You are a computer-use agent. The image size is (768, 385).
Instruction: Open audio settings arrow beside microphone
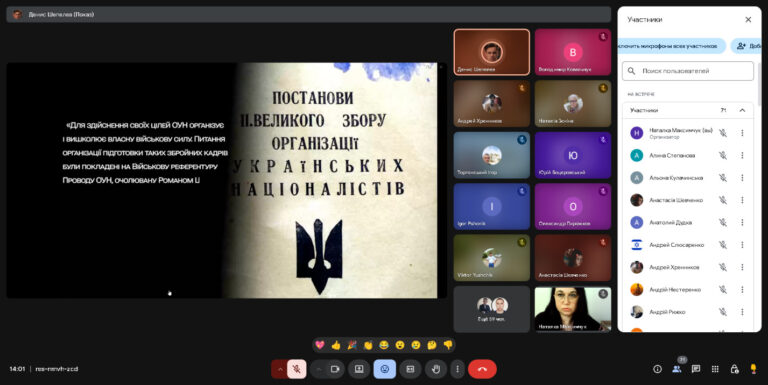pyautogui.click(x=280, y=369)
